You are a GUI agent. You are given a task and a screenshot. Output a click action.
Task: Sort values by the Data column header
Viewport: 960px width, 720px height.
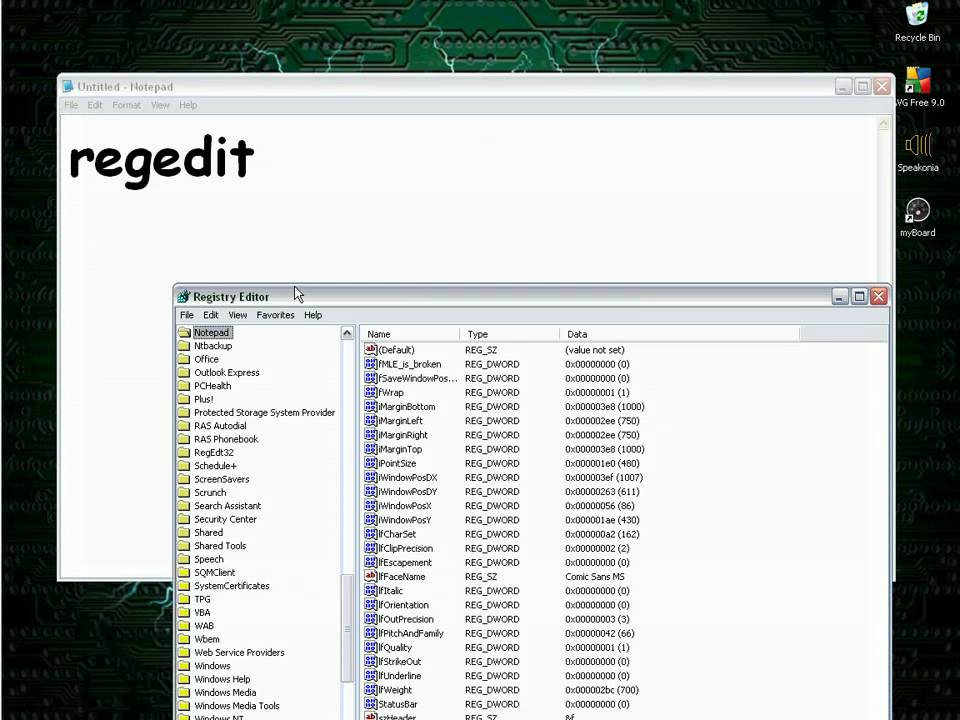pyautogui.click(x=680, y=334)
